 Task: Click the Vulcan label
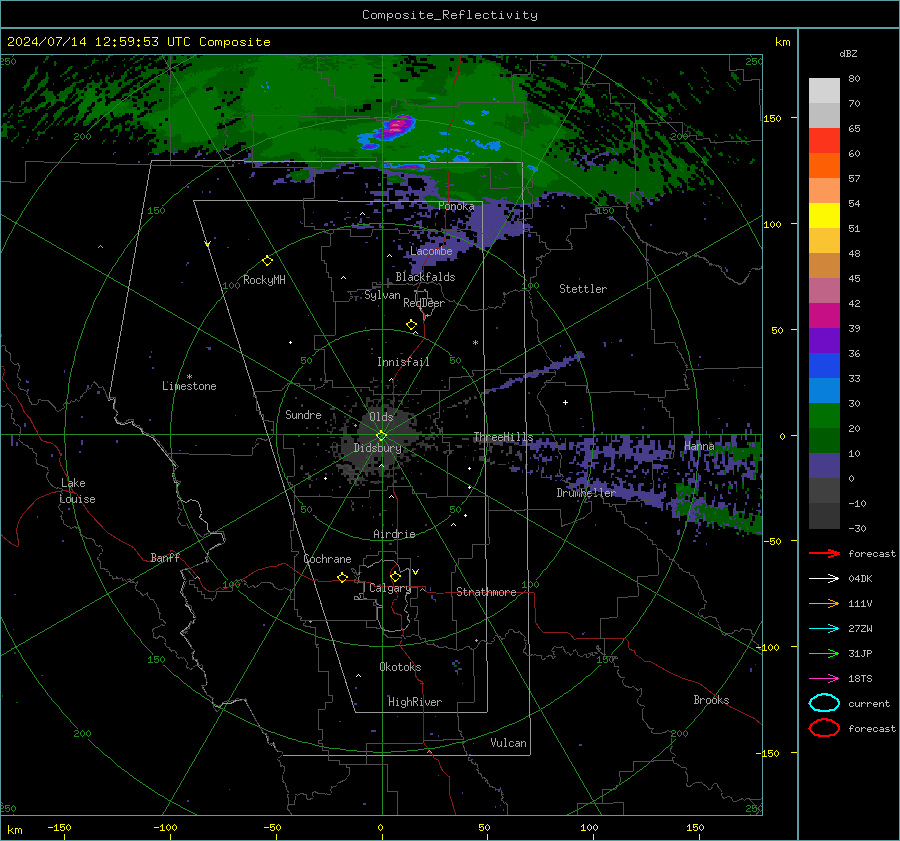pos(509,743)
